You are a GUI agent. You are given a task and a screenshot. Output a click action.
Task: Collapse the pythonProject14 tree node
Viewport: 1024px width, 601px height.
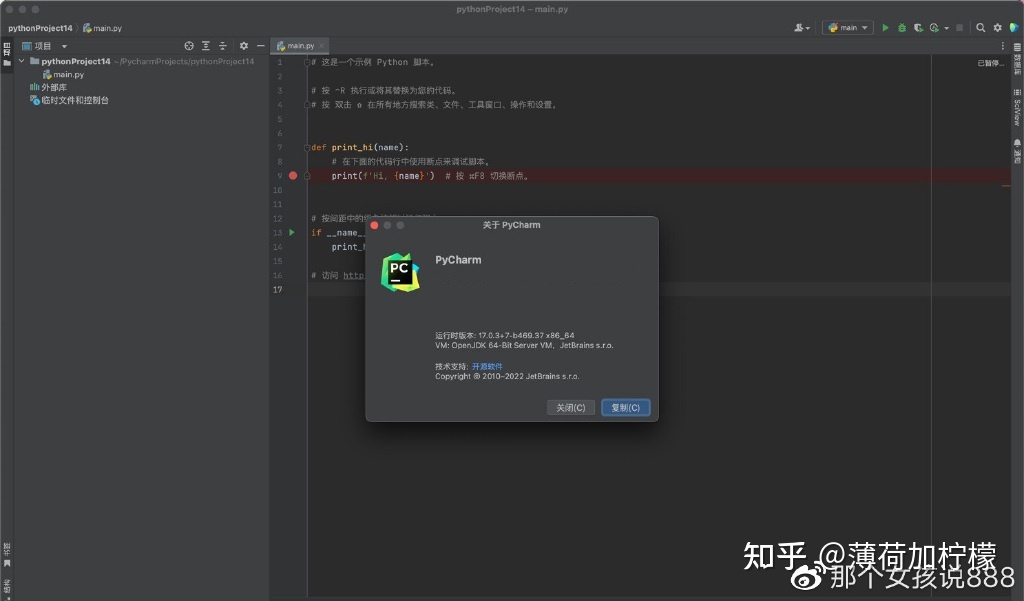22,61
